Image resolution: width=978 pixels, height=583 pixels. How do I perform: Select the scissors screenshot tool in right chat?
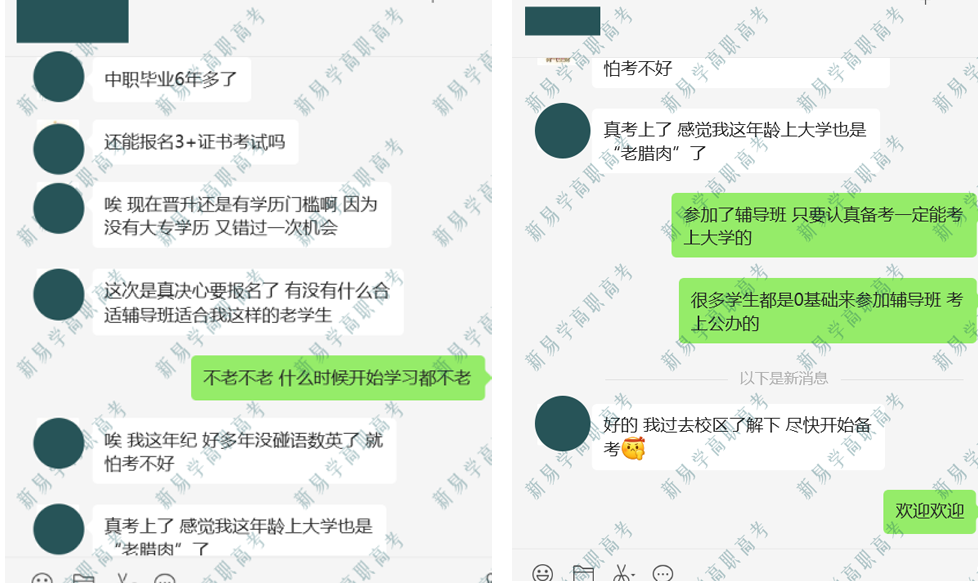[621, 574]
